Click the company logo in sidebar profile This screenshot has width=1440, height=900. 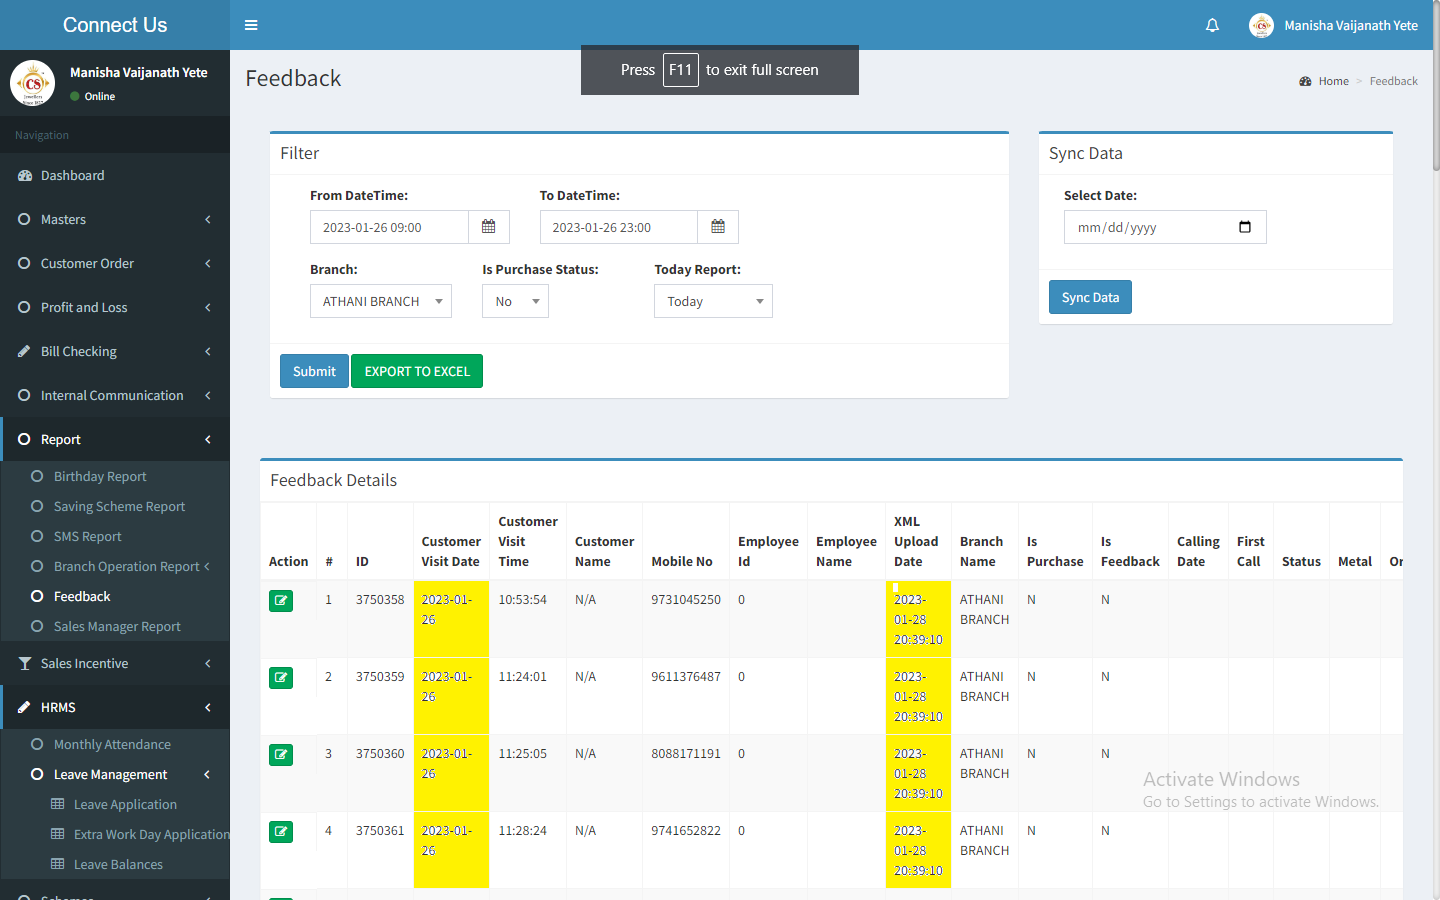point(33,83)
